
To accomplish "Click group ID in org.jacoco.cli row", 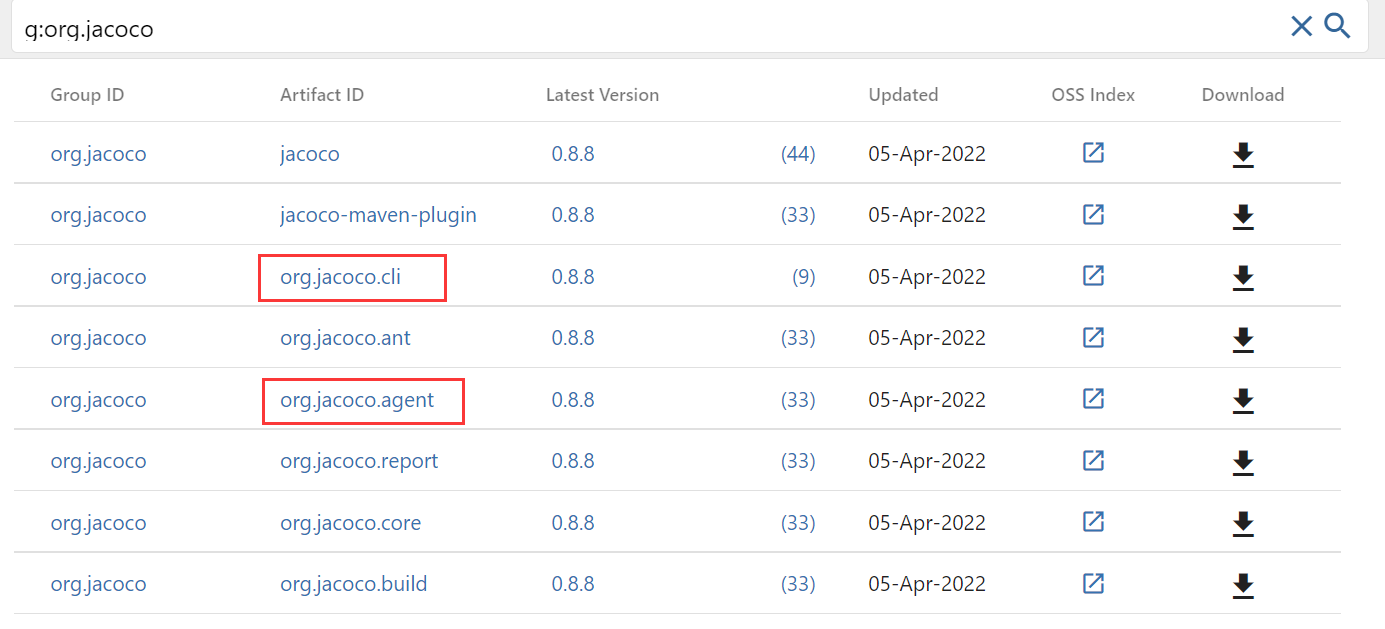I will tap(98, 277).
